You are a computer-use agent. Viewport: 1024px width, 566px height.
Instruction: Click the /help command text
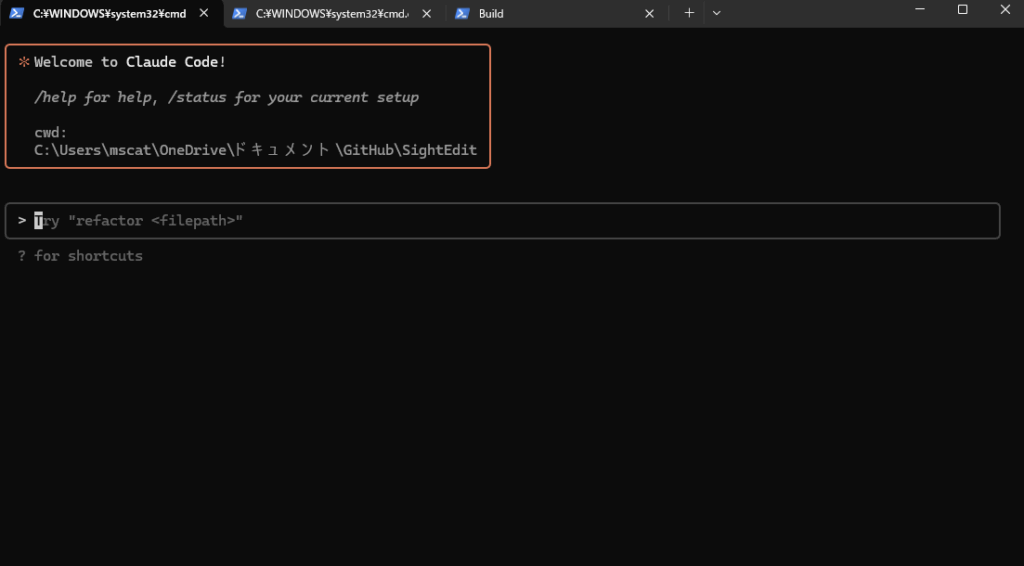tap(55, 97)
